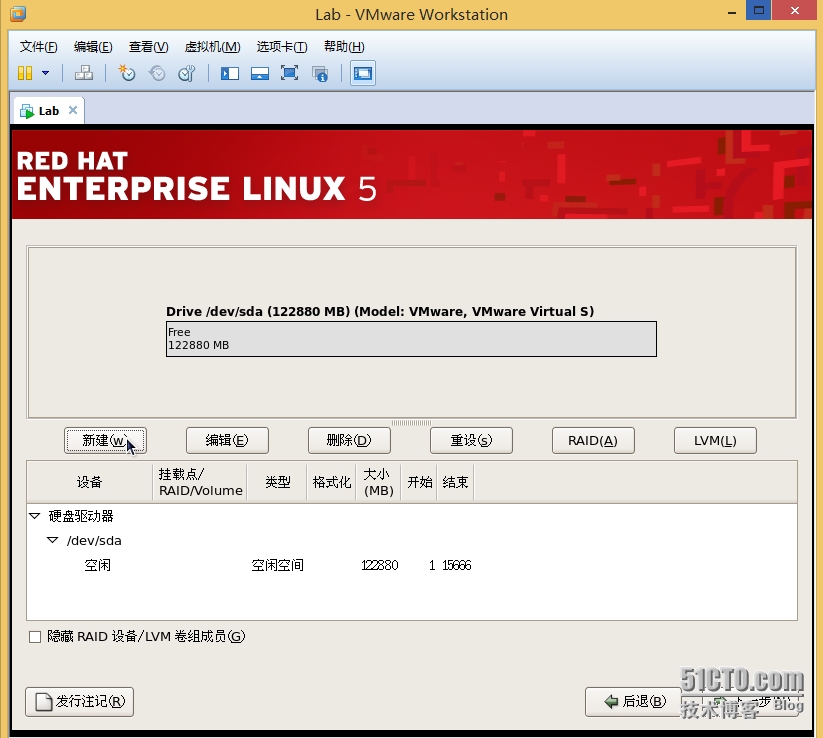Toggle the library sidebar view icon
The width and height of the screenshot is (823, 738).
pos(229,73)
